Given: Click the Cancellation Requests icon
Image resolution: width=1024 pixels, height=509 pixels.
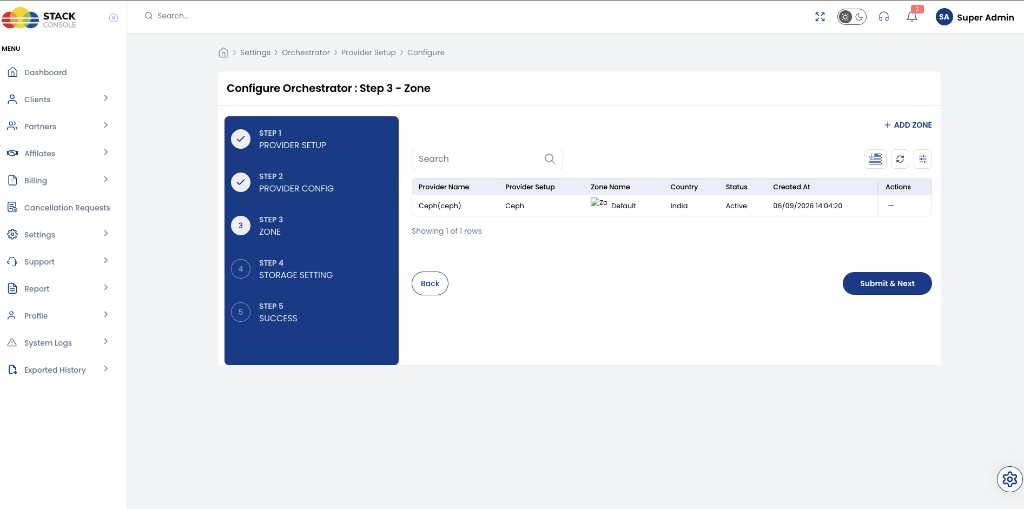Looking at the screenshot, I should 12,207.
